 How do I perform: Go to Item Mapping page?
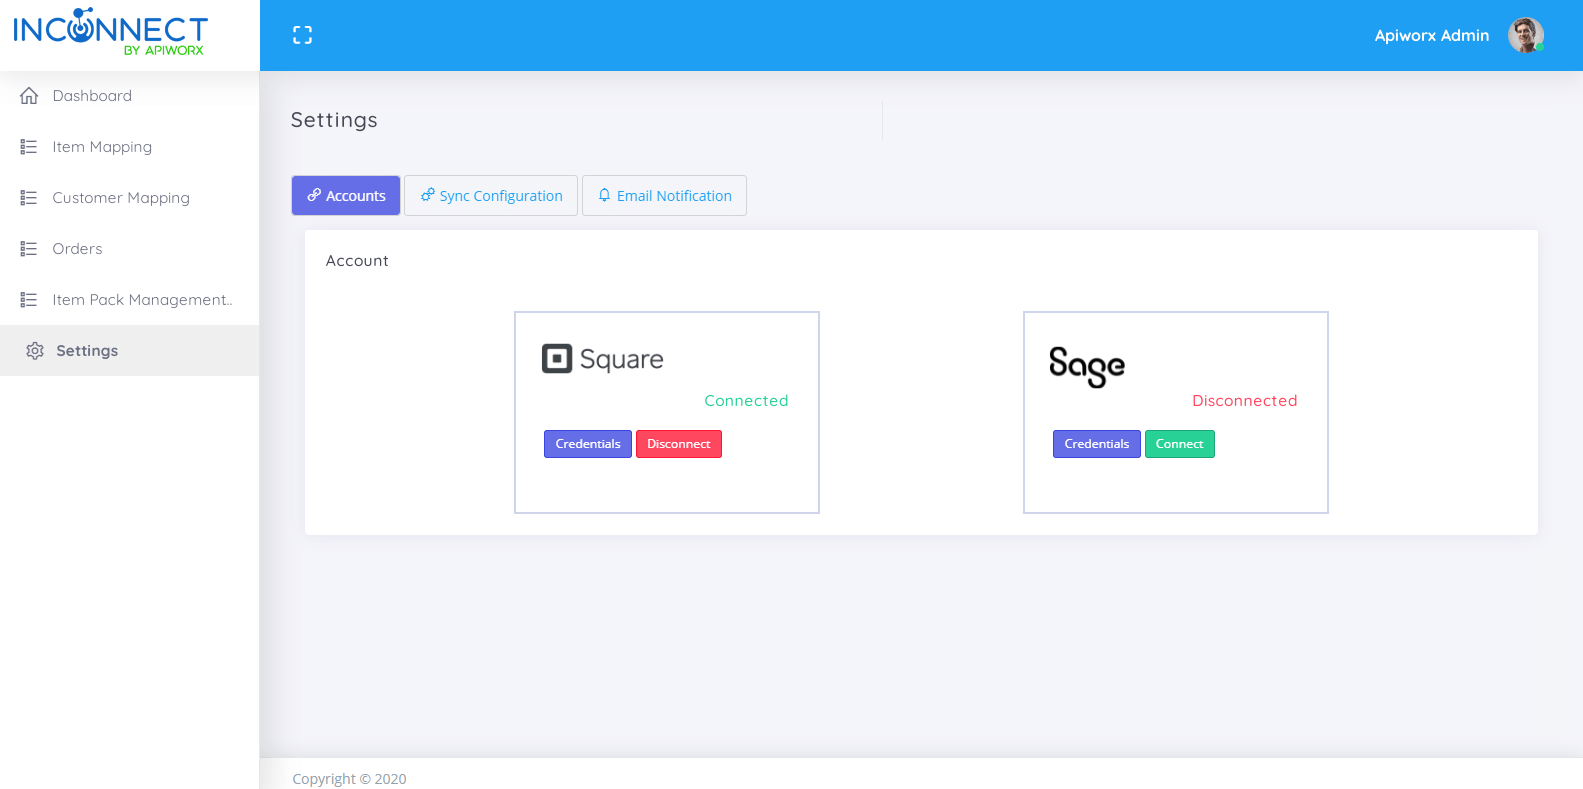[130, 147]
